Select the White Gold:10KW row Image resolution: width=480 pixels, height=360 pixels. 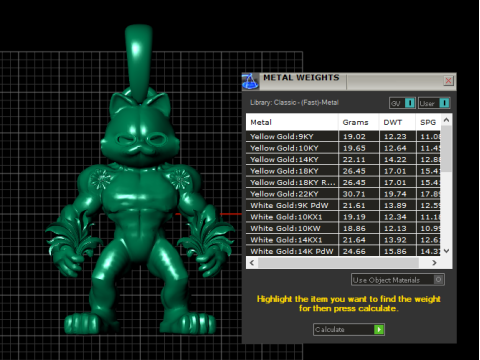[343, 228]
